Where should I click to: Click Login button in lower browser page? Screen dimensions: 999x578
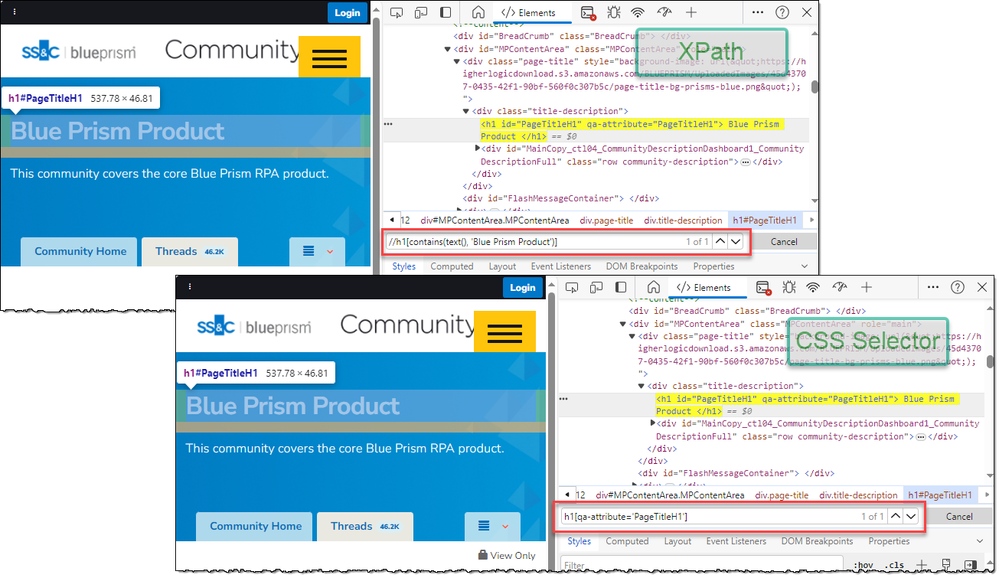(522, 287)
